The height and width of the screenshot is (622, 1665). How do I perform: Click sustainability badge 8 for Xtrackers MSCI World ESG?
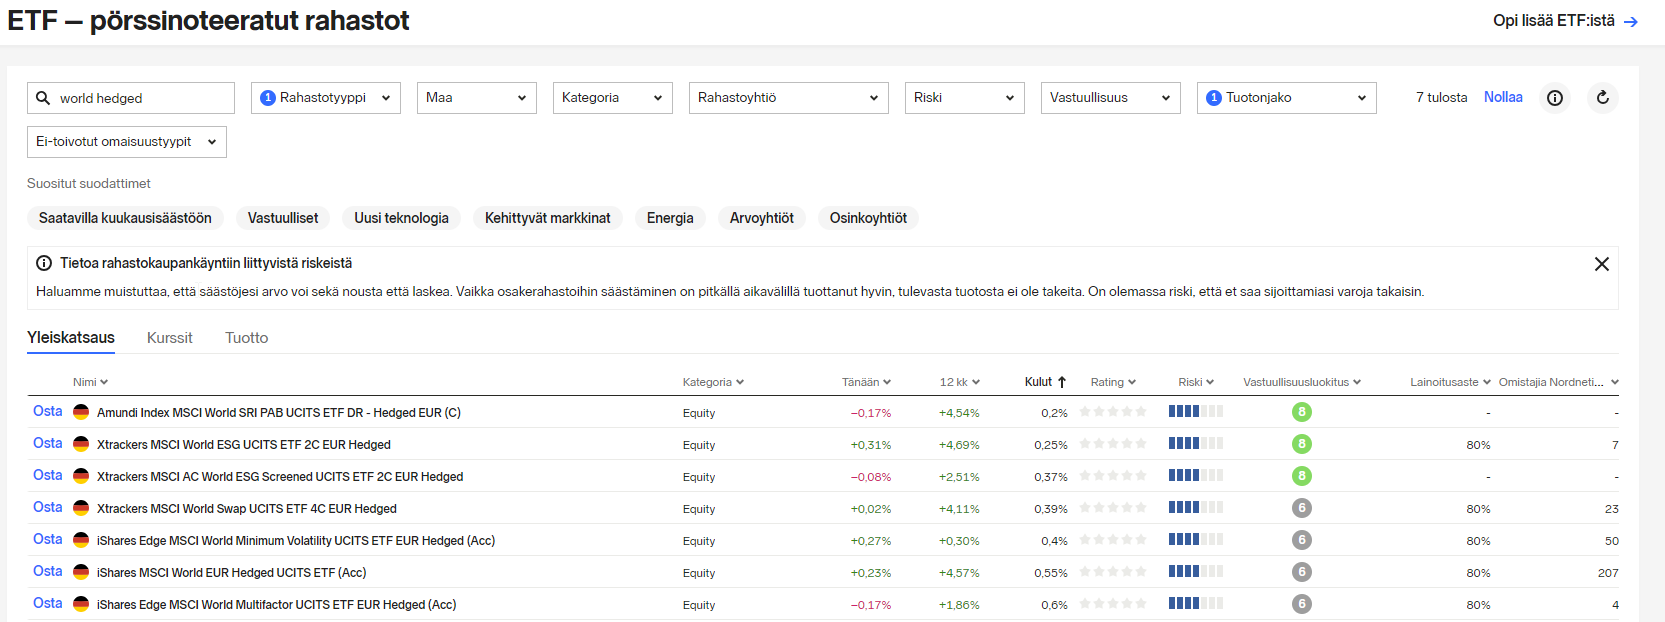tap(1301, 444)
